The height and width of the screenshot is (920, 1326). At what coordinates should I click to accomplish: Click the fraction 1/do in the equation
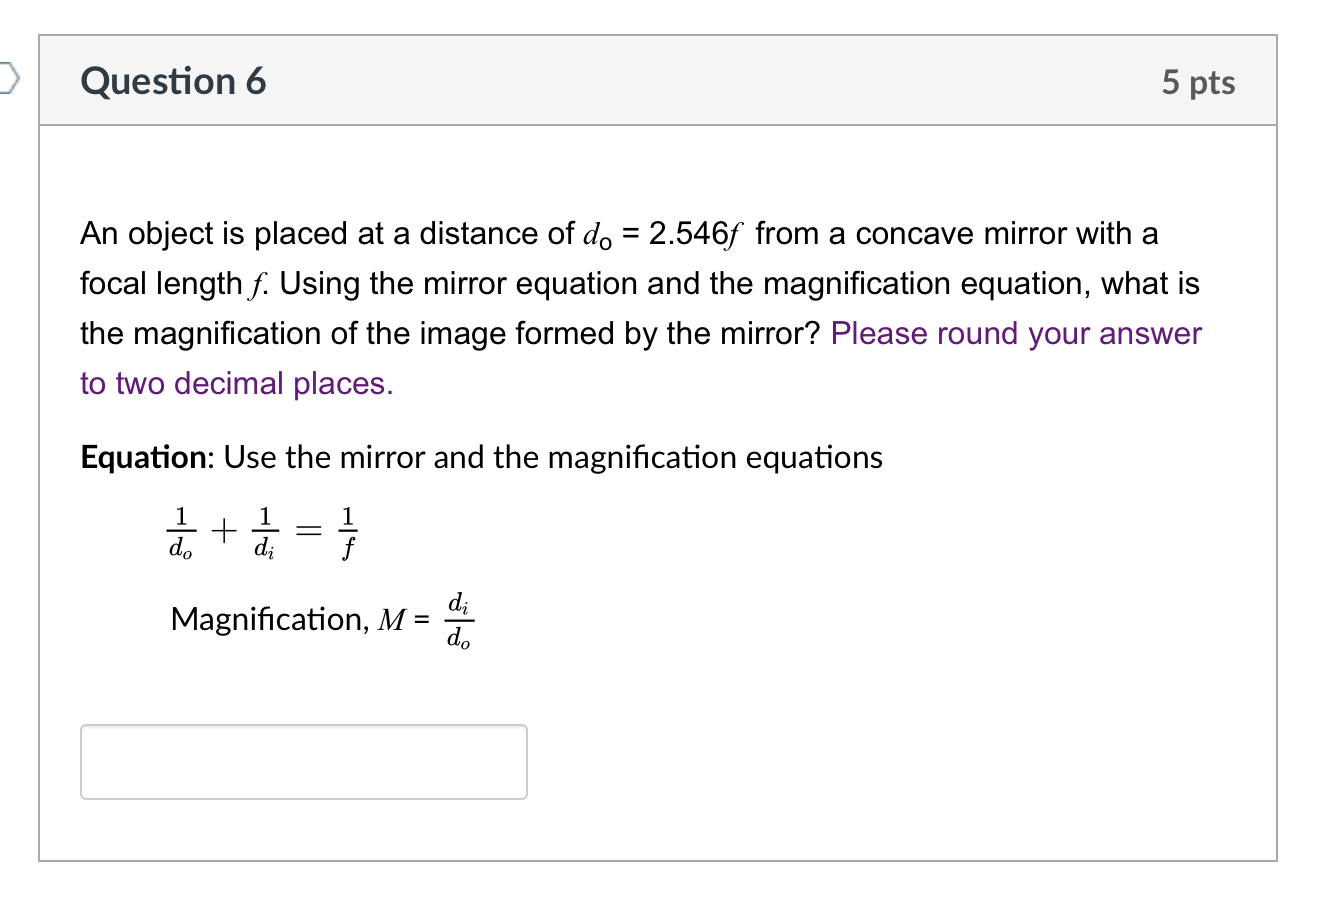coord(180,530)
